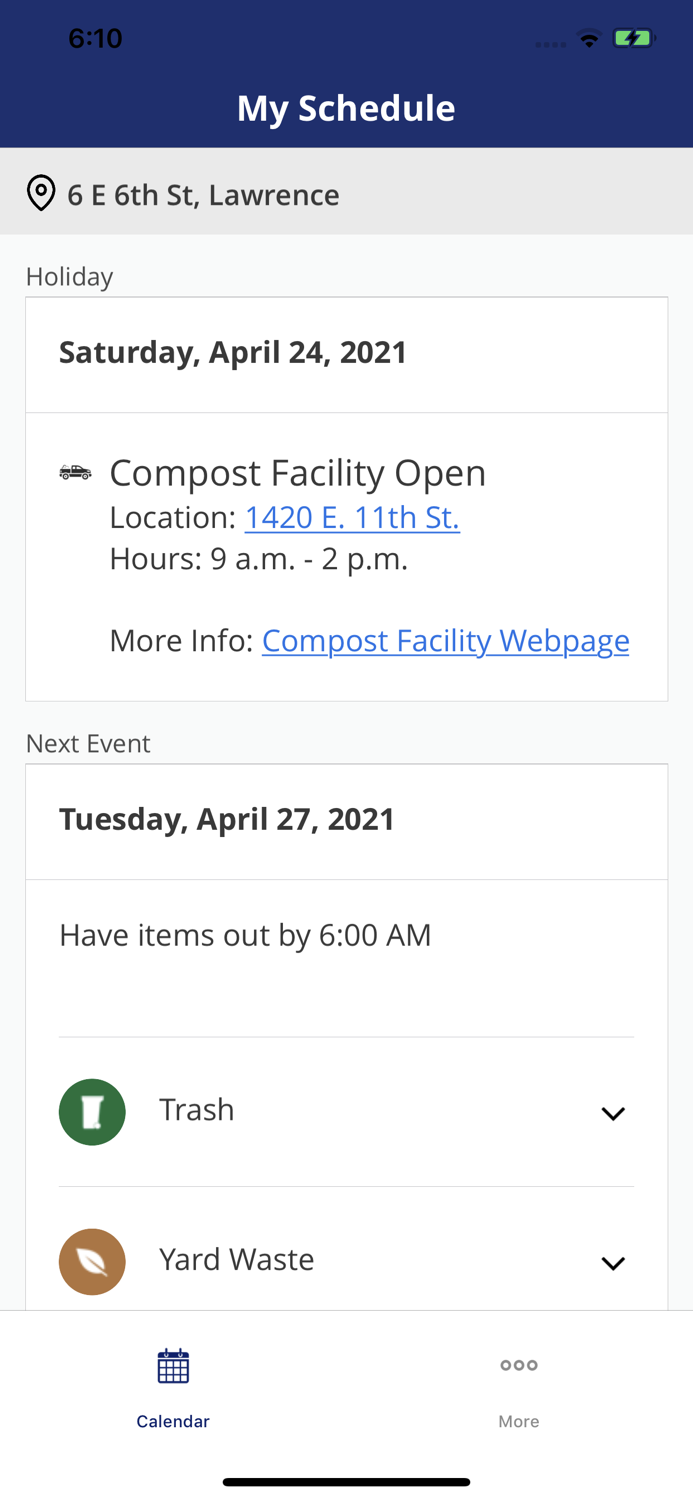Viewport: 693px width, 1500px height.
Task: Select the Saturday, April 24, 2021 header
Action: tap(233, 352)
